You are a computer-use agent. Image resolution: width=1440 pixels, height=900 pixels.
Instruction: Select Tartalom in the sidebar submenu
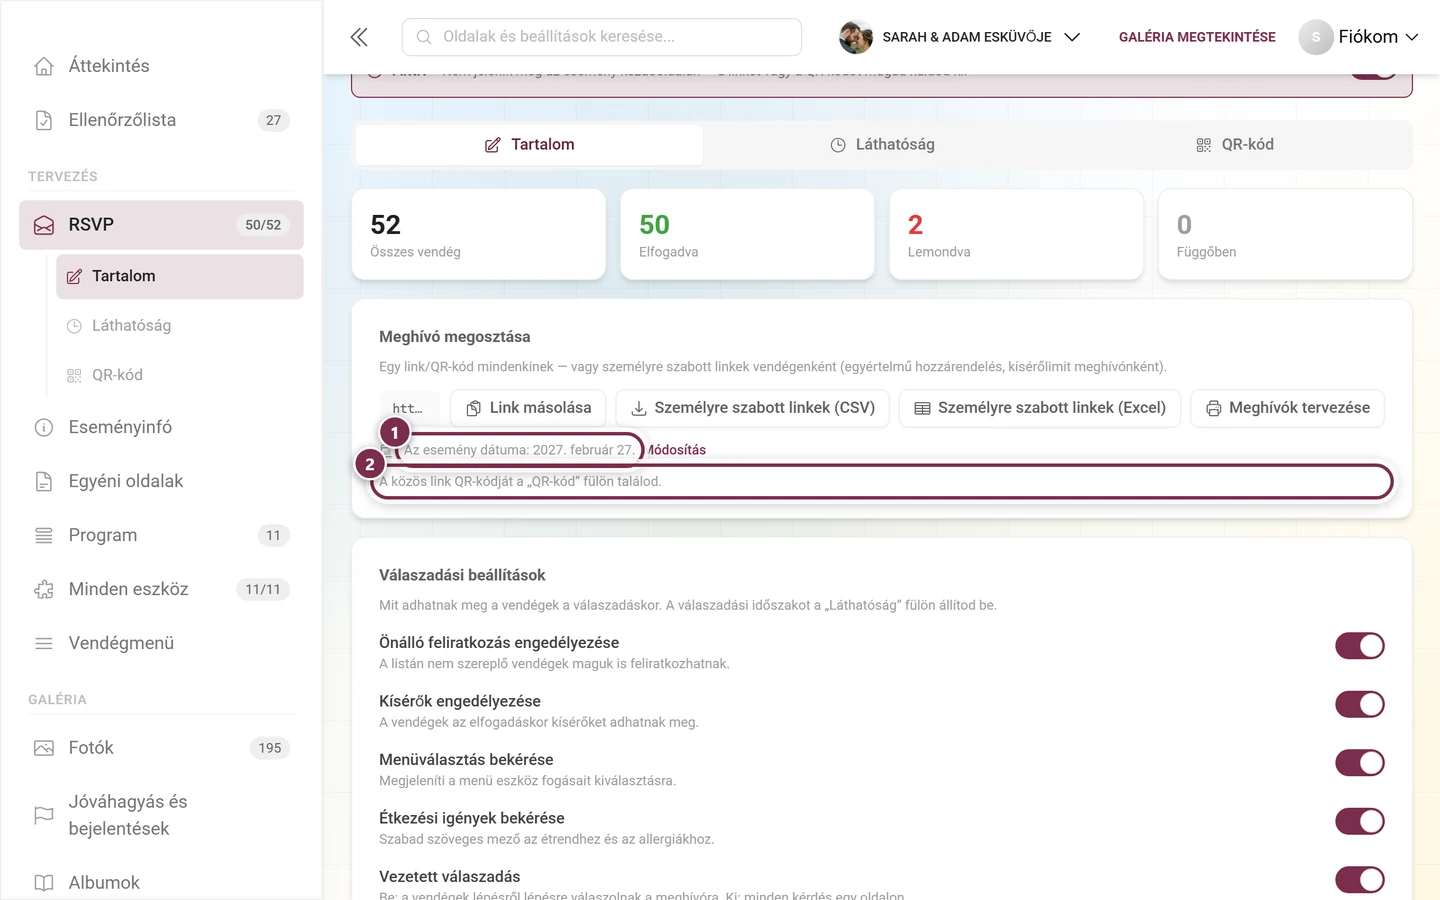coord(180,277)
